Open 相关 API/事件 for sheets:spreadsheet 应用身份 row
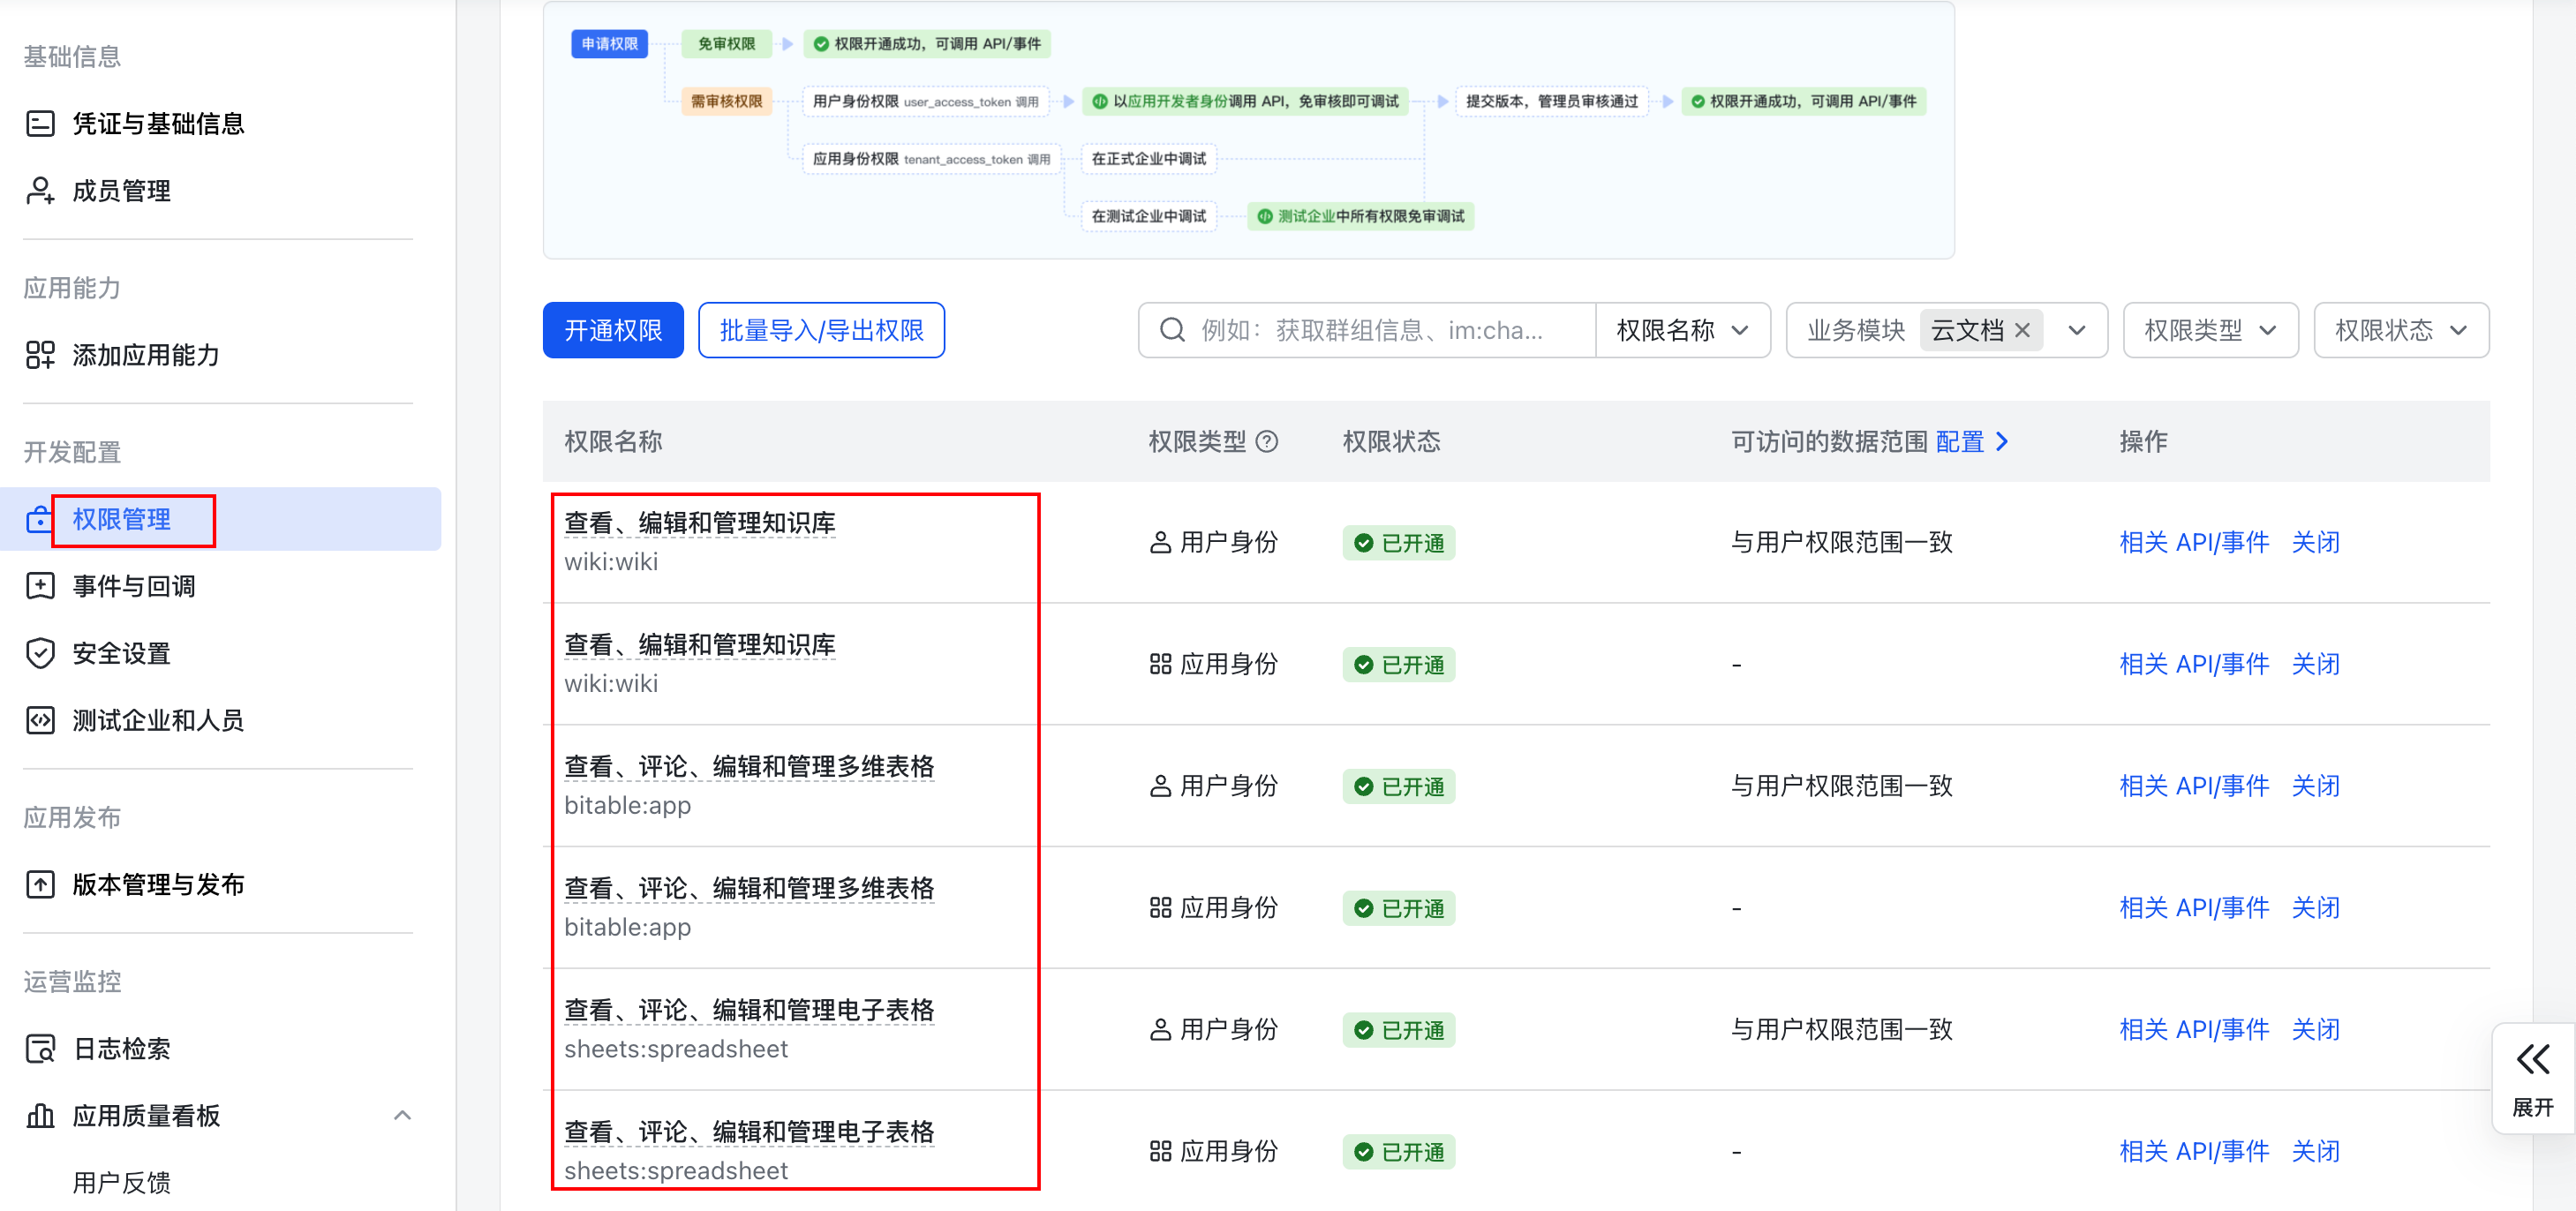This screenshot has width=2576, height=1211. tap(2194, 1152)
